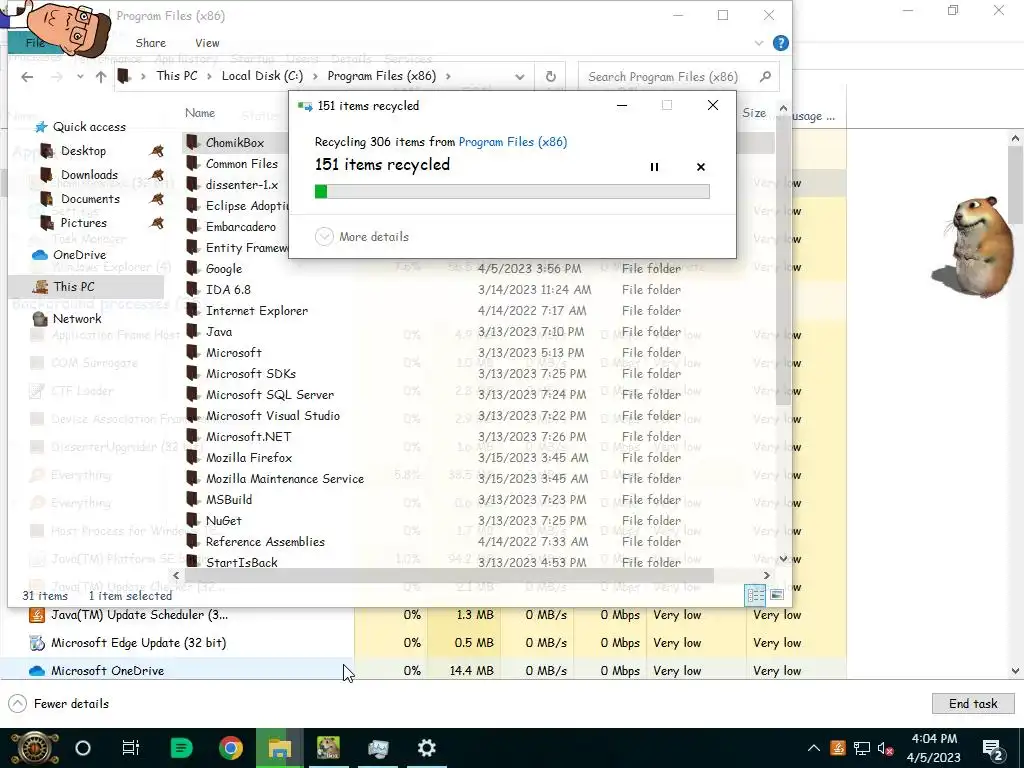Image resolution: width=1024 pixels, height=768 pixels.
Task: Switch to large thumbnails view icon
Action: 776,594
